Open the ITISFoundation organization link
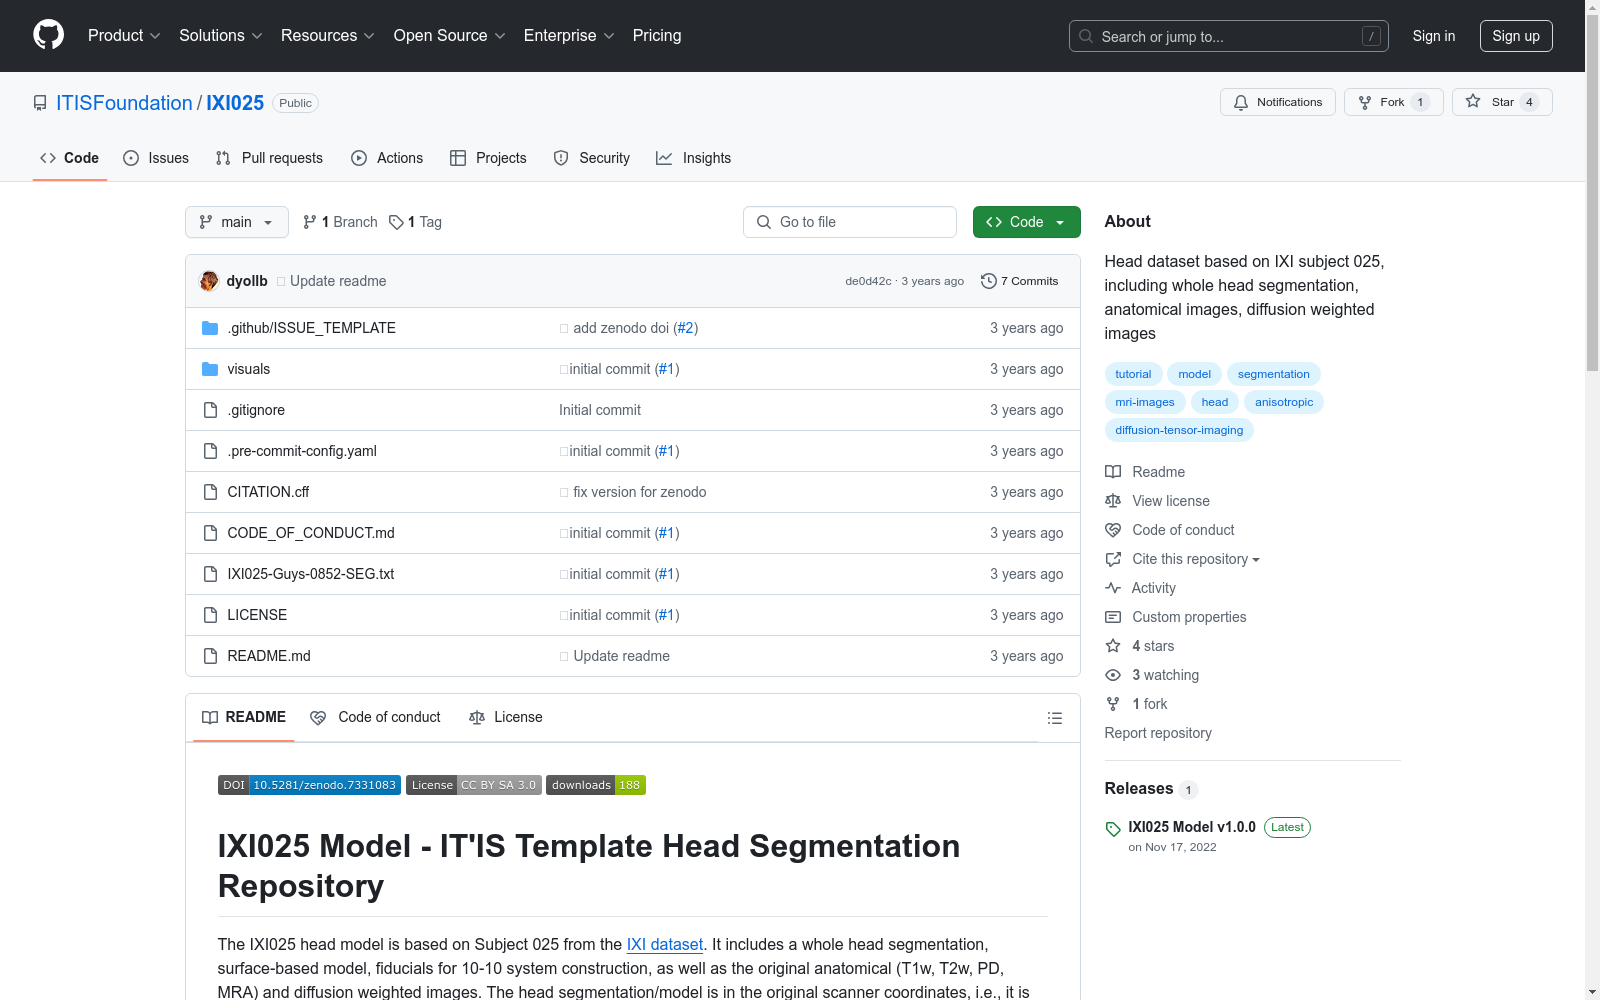1600x1000 pixels. click(124, 103)
